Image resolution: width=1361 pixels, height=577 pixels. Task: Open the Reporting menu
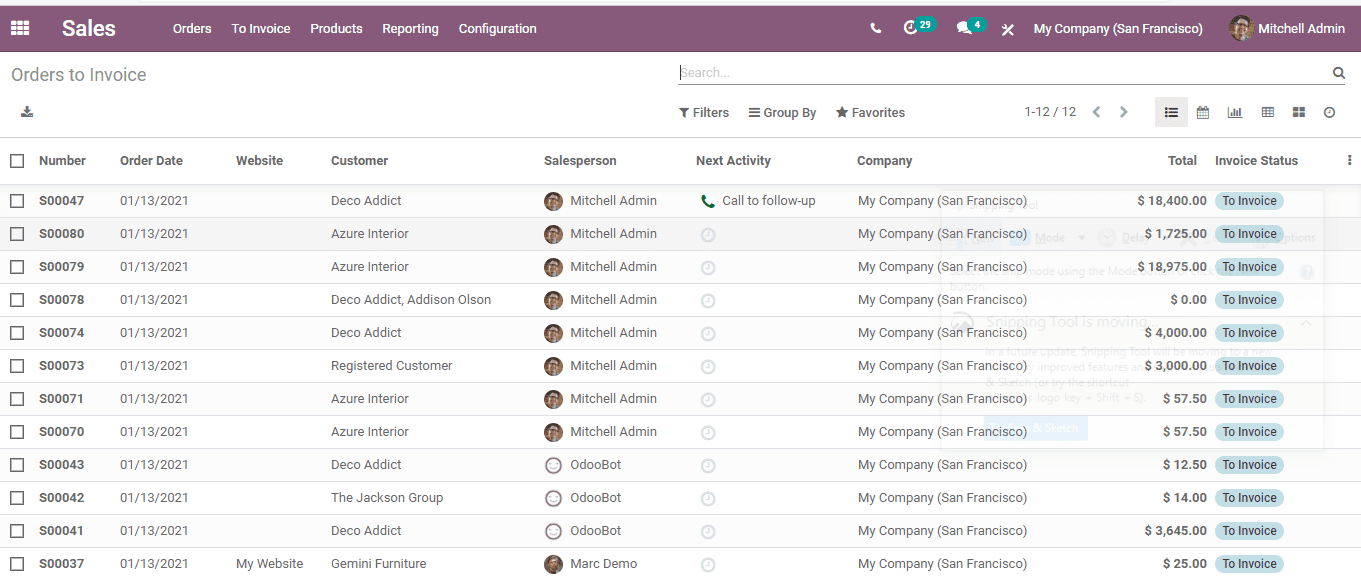click(410, 29)
